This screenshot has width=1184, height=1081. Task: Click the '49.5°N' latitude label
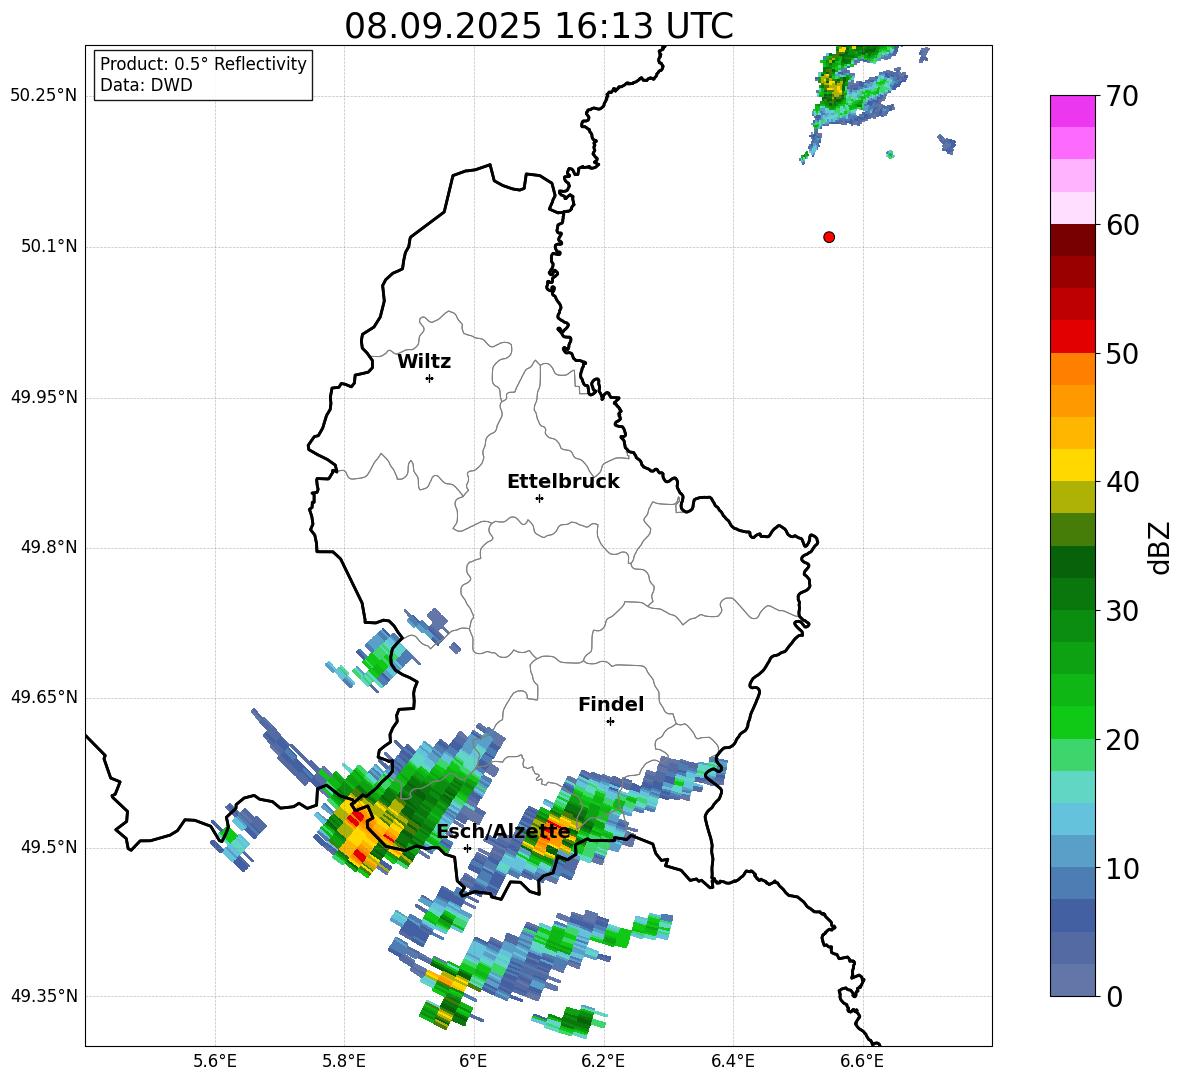tap(48, 847)
